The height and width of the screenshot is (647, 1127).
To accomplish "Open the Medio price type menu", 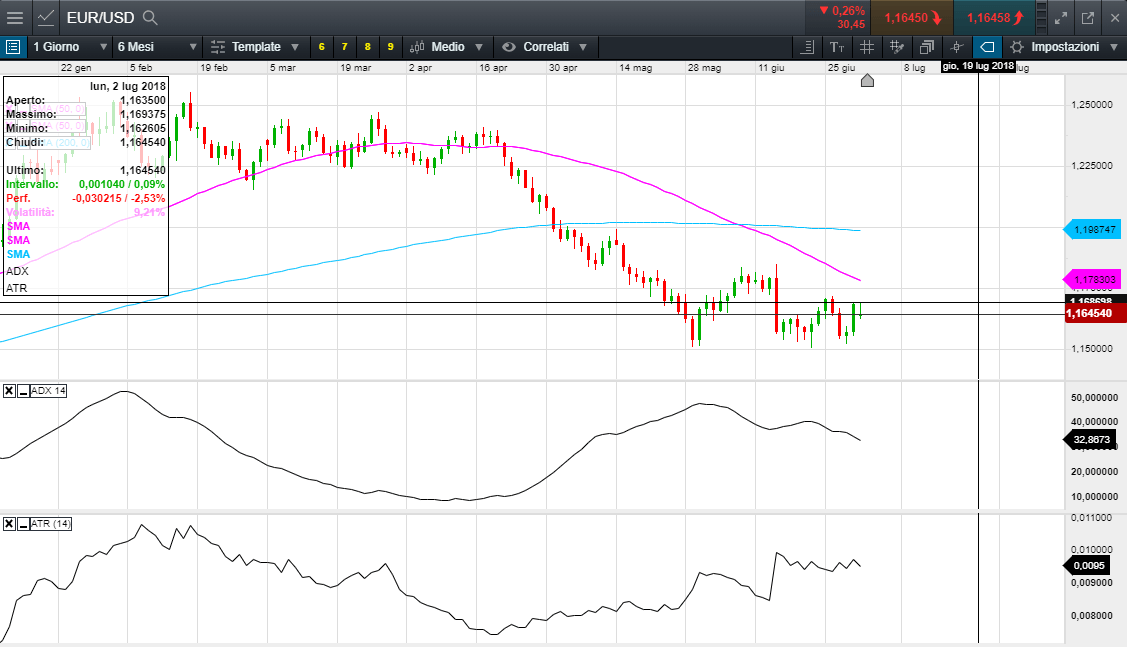I will [x=448, y=47].
